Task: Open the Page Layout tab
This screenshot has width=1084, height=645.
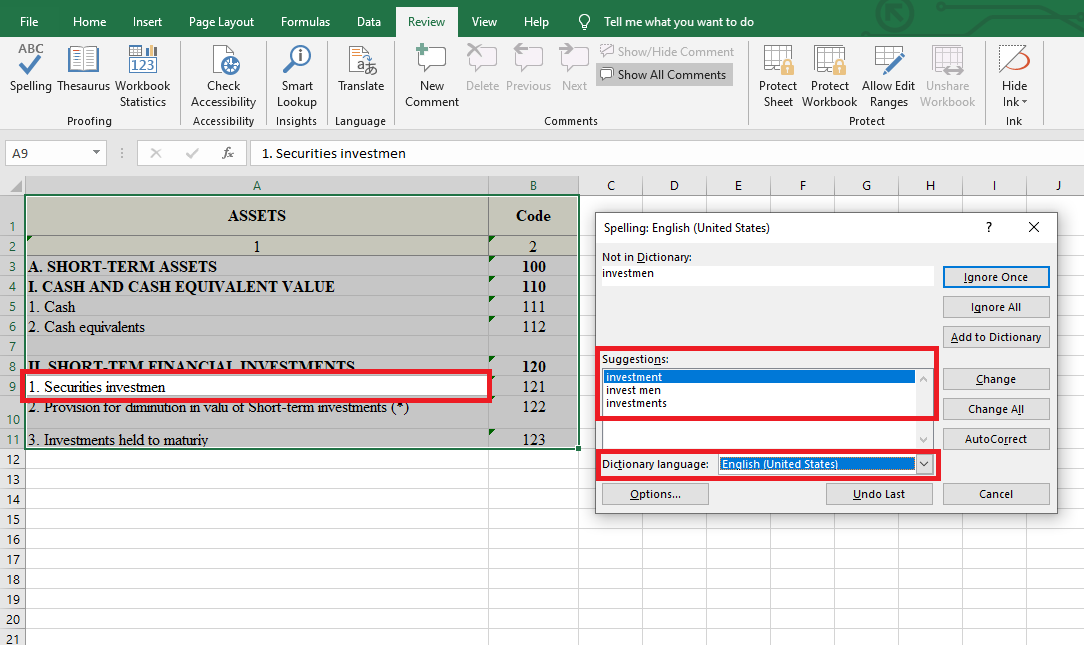Action: 221,22
